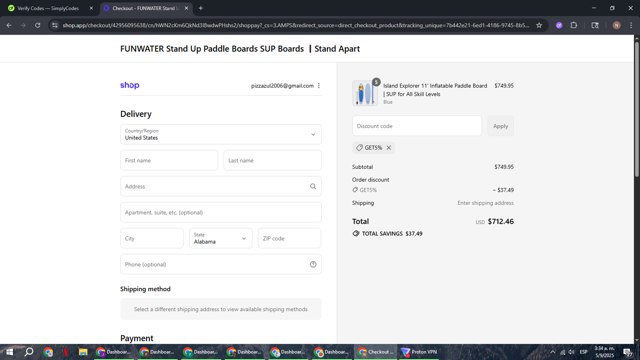Click the FUNWATER store title

pos(240,49)
